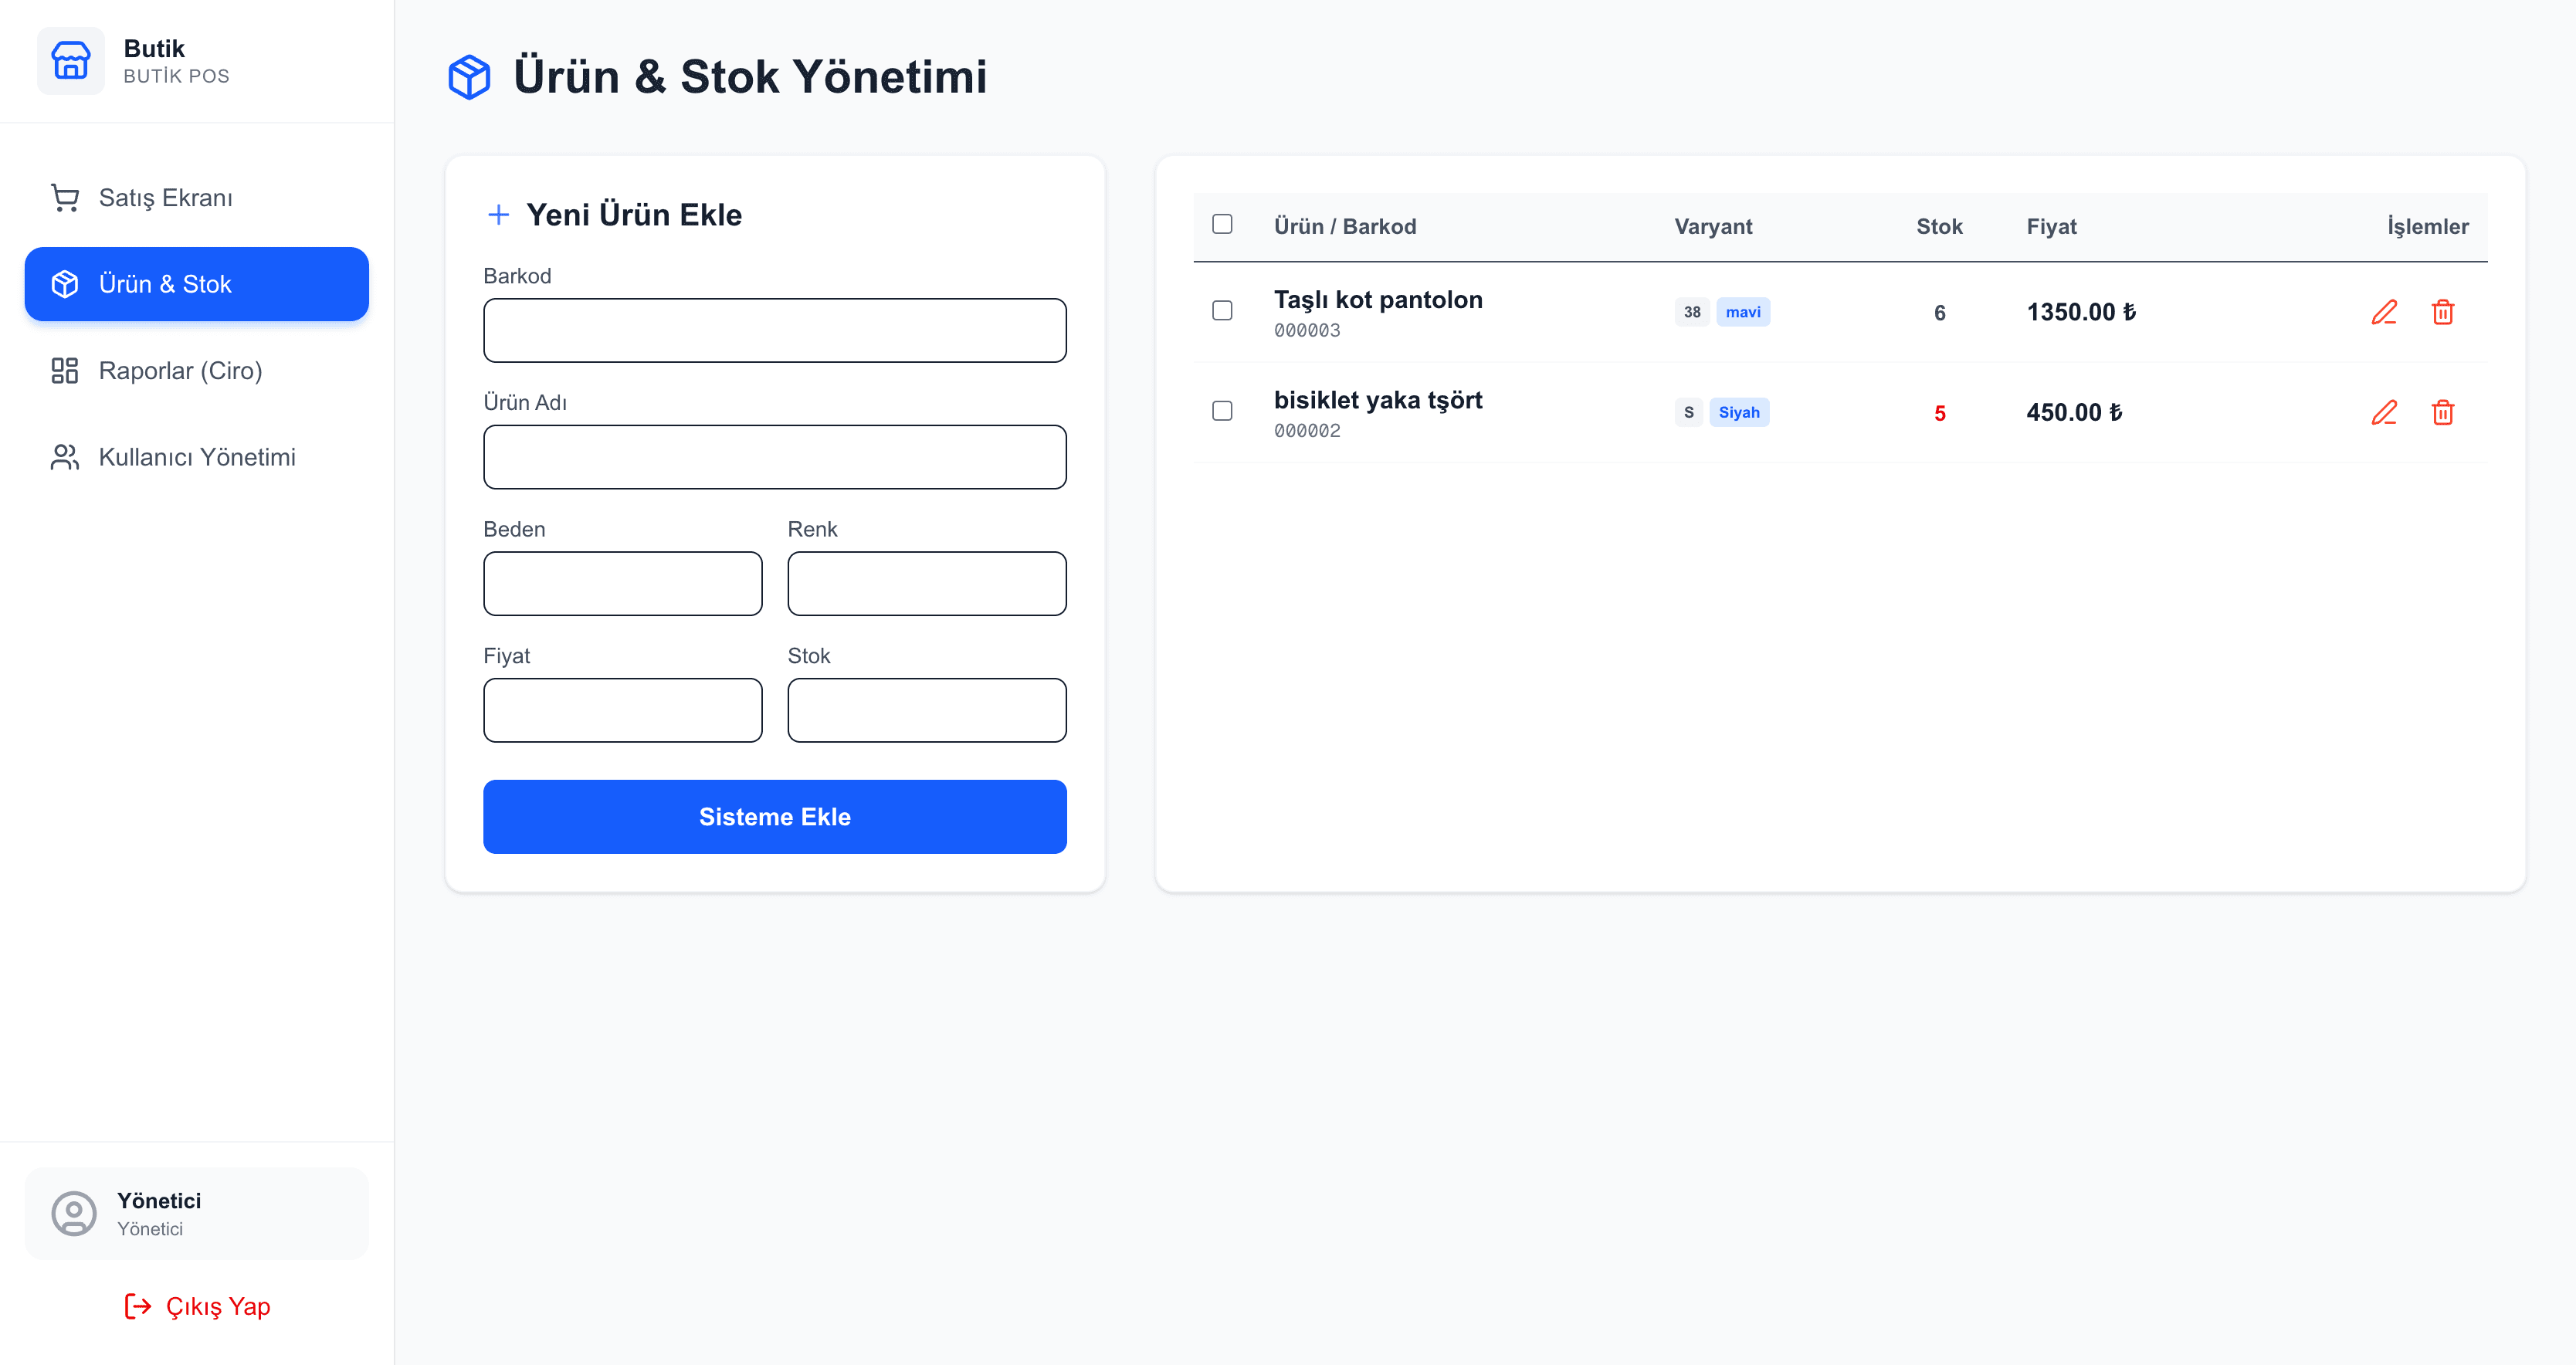Check the Taşlı kot pantolon row checkbox
2576x1365 pixels.
(1222, 311)
